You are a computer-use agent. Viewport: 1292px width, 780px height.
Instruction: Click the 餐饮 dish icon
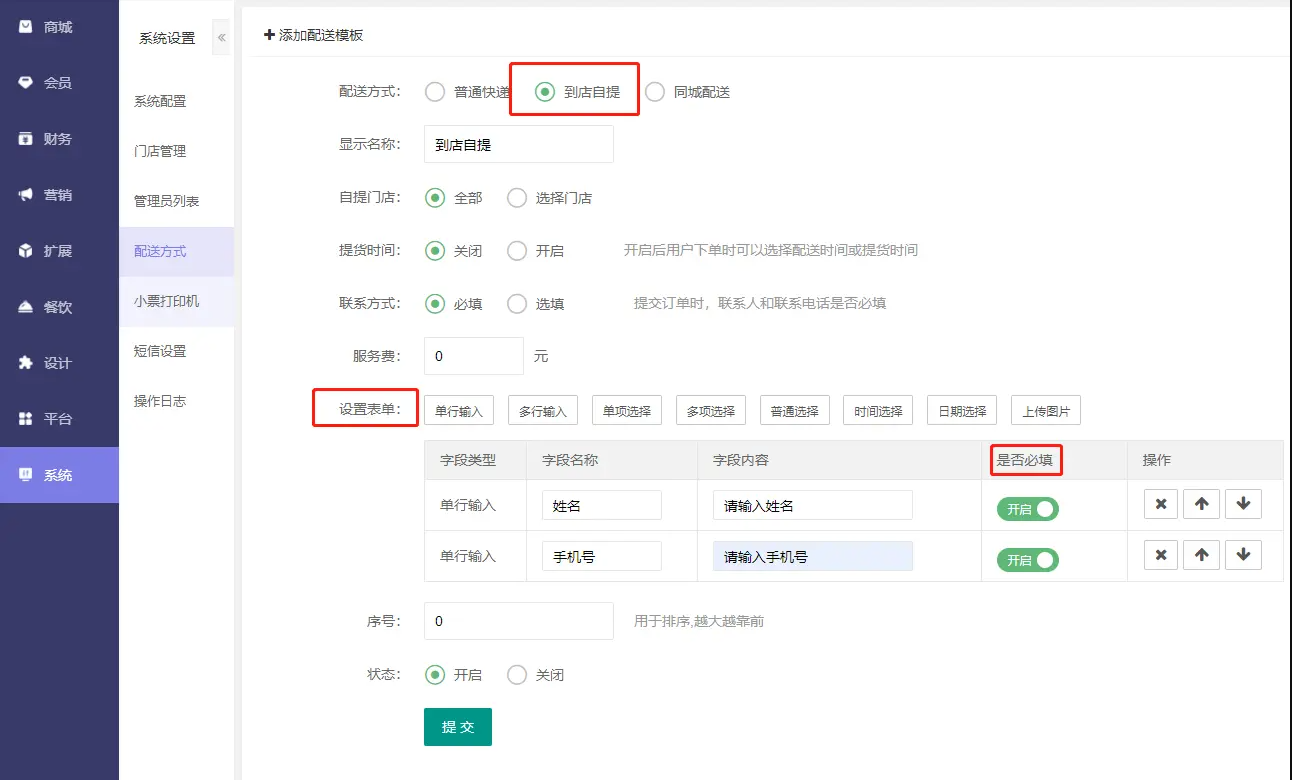pyautogui.click(x=26, y=307)
